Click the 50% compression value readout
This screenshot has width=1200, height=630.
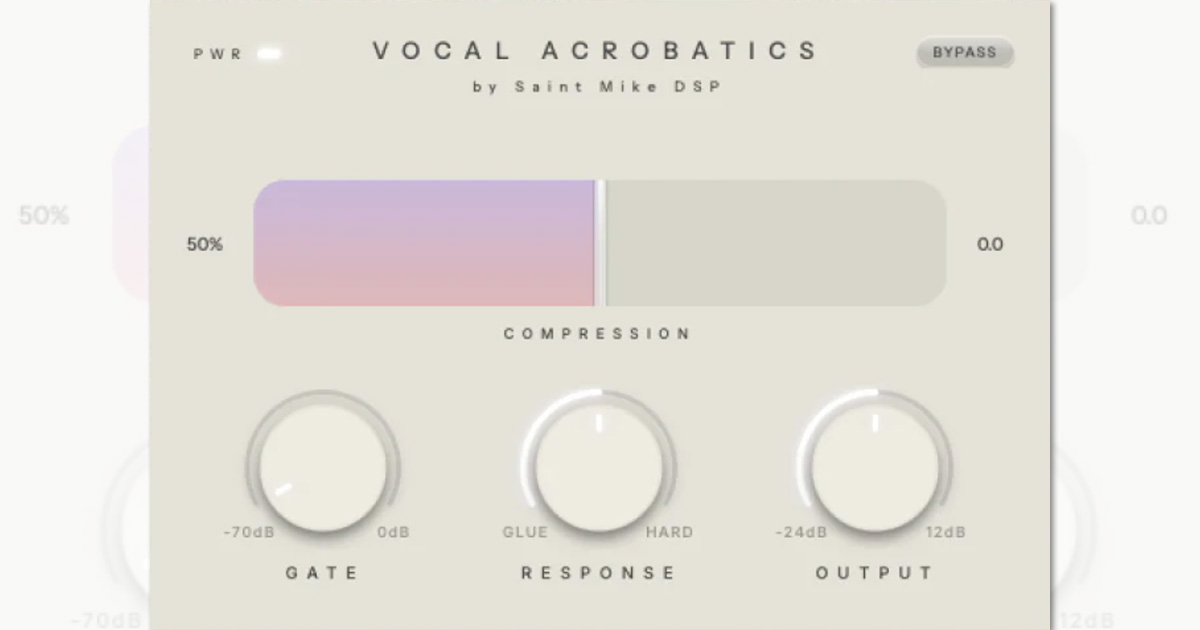(206, 243)
